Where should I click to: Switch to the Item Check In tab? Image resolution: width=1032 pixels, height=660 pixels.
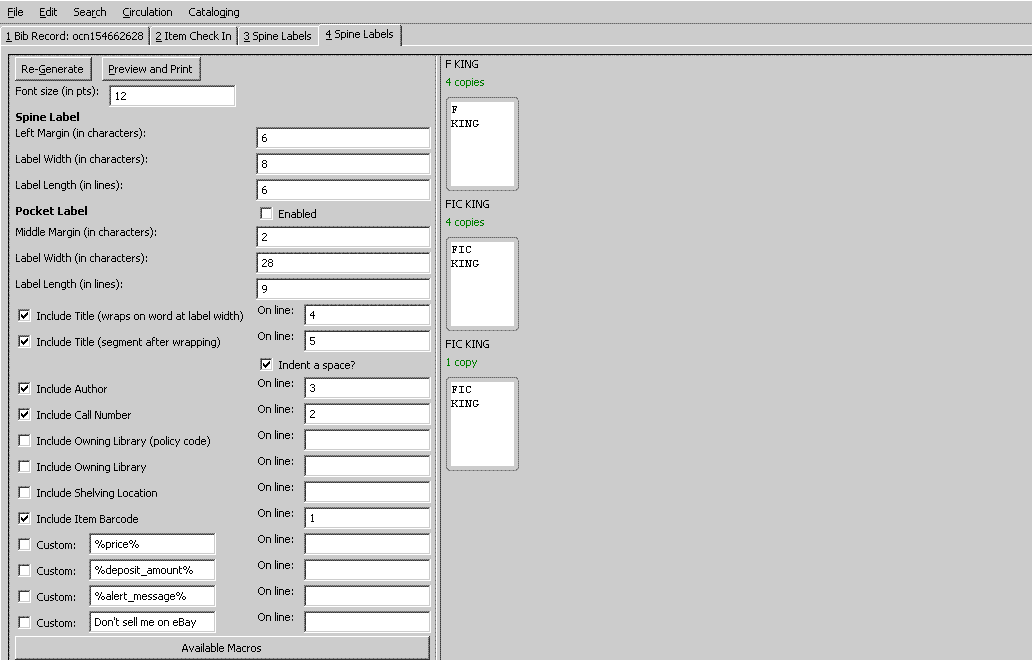(193, 36)
